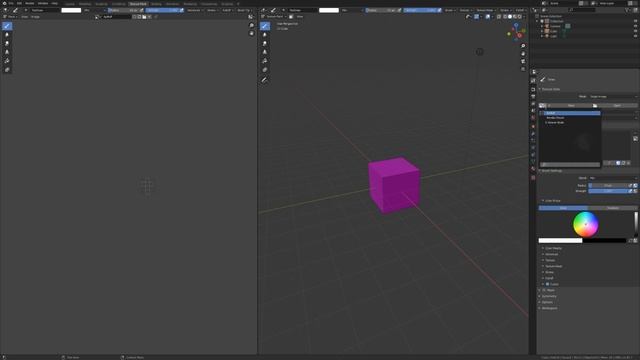Hide the Light object in the outliner
The height and width of the screenshot is (360, 640).
pos(635,36)
